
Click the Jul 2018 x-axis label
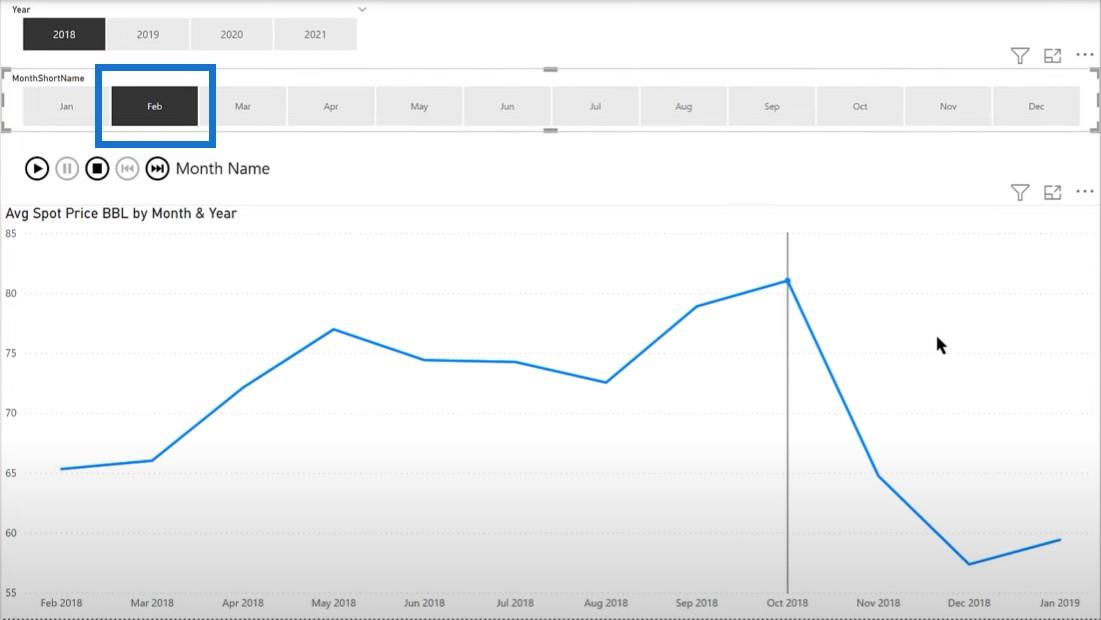[x=515, y=602]
